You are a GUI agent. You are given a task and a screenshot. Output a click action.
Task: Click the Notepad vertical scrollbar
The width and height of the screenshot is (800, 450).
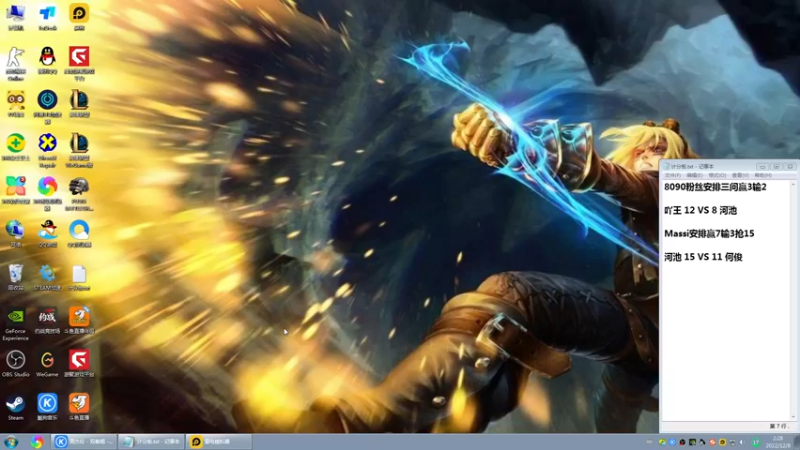[793, 301]
